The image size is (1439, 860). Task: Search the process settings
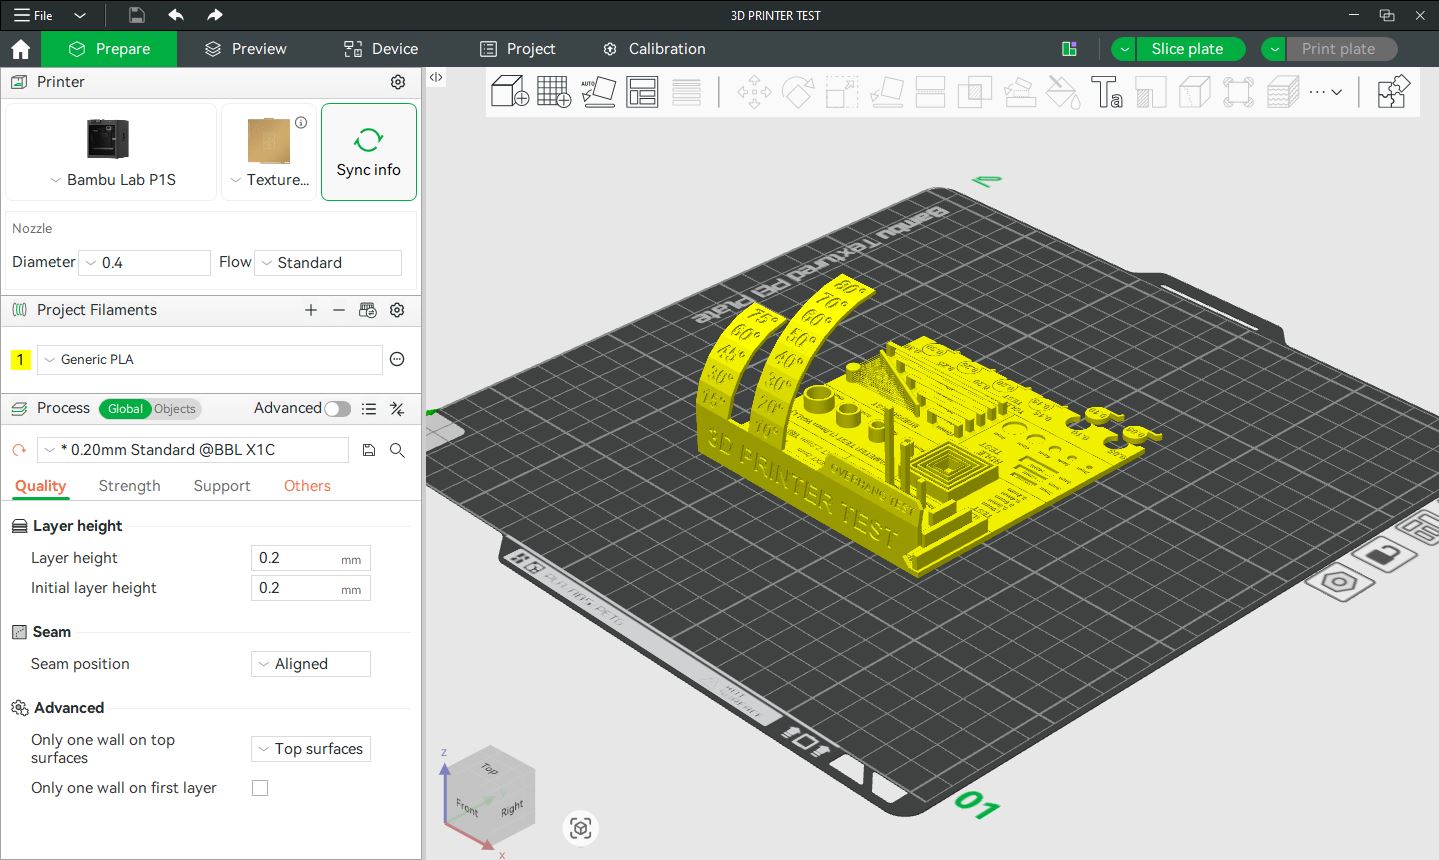(x=397, y=450)
